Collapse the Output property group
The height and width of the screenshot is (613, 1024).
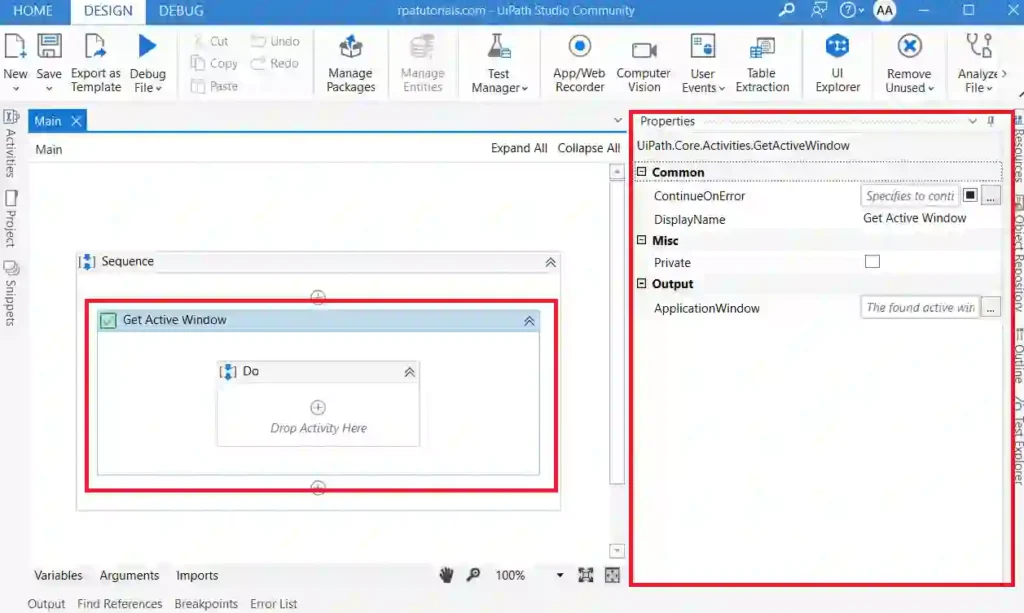641,283
